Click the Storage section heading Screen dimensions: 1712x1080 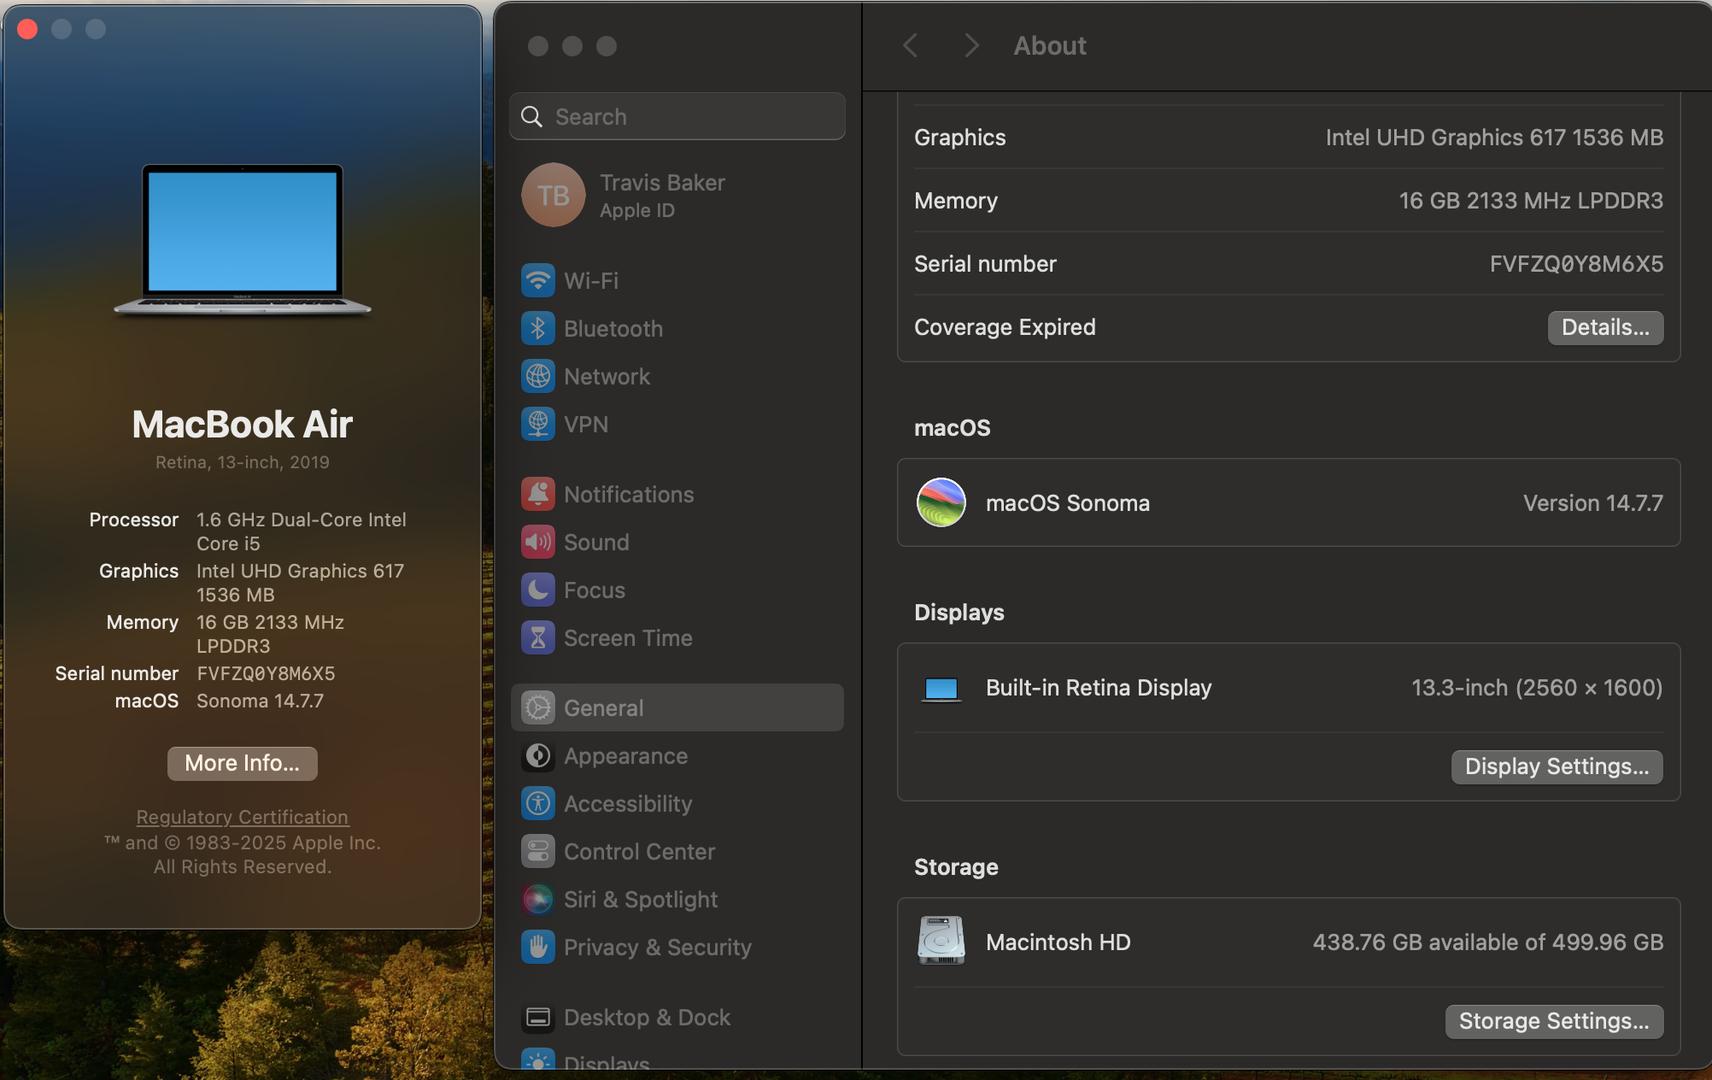pos(956,867)
